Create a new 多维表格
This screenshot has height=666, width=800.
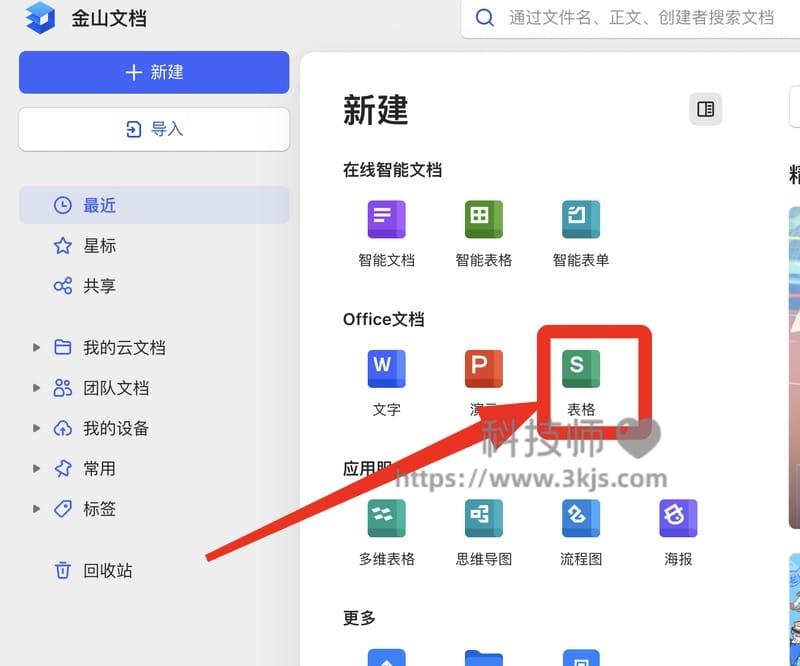point(386,532)
